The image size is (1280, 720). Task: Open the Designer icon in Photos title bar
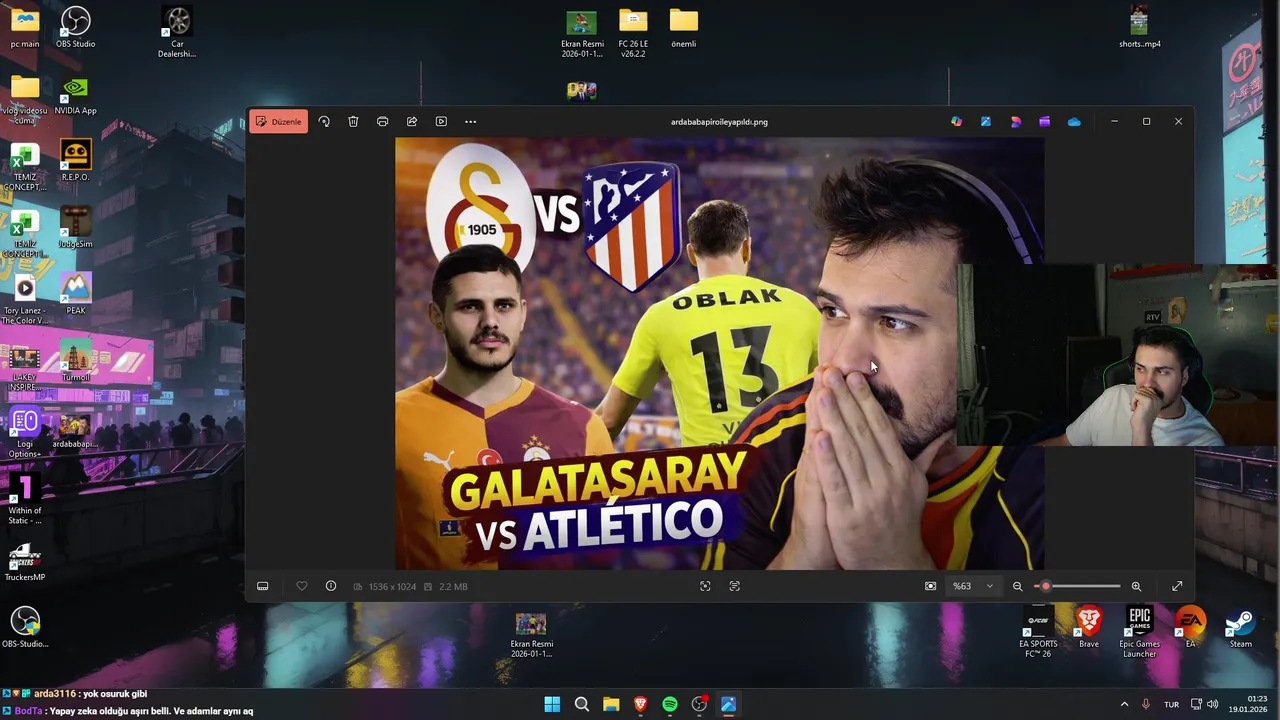pyautogui.click(x=1016, y=122)
